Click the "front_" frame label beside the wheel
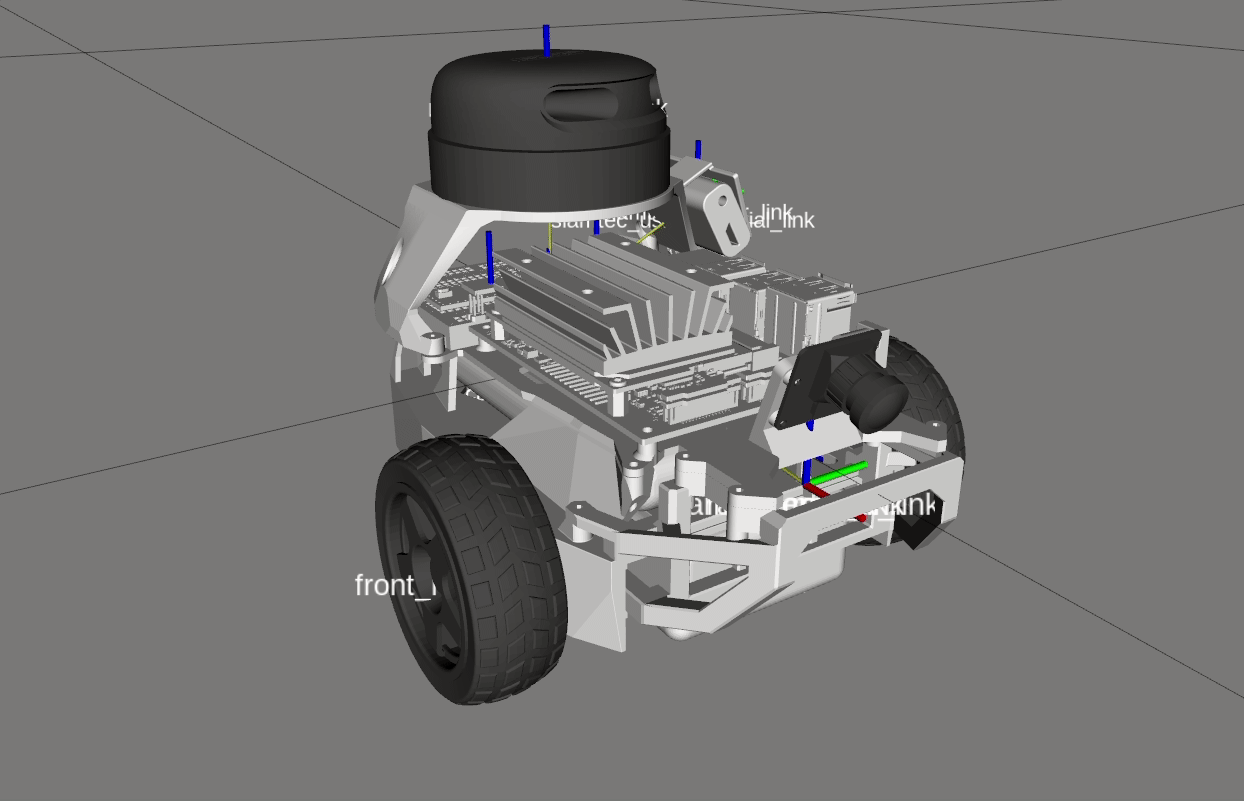 (395, 585)
